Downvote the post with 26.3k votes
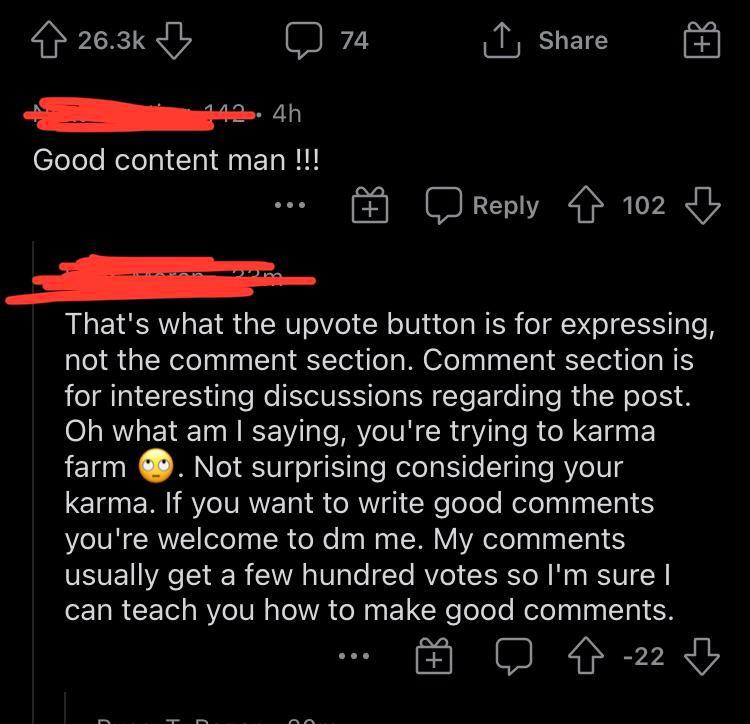 pos(174,40)
